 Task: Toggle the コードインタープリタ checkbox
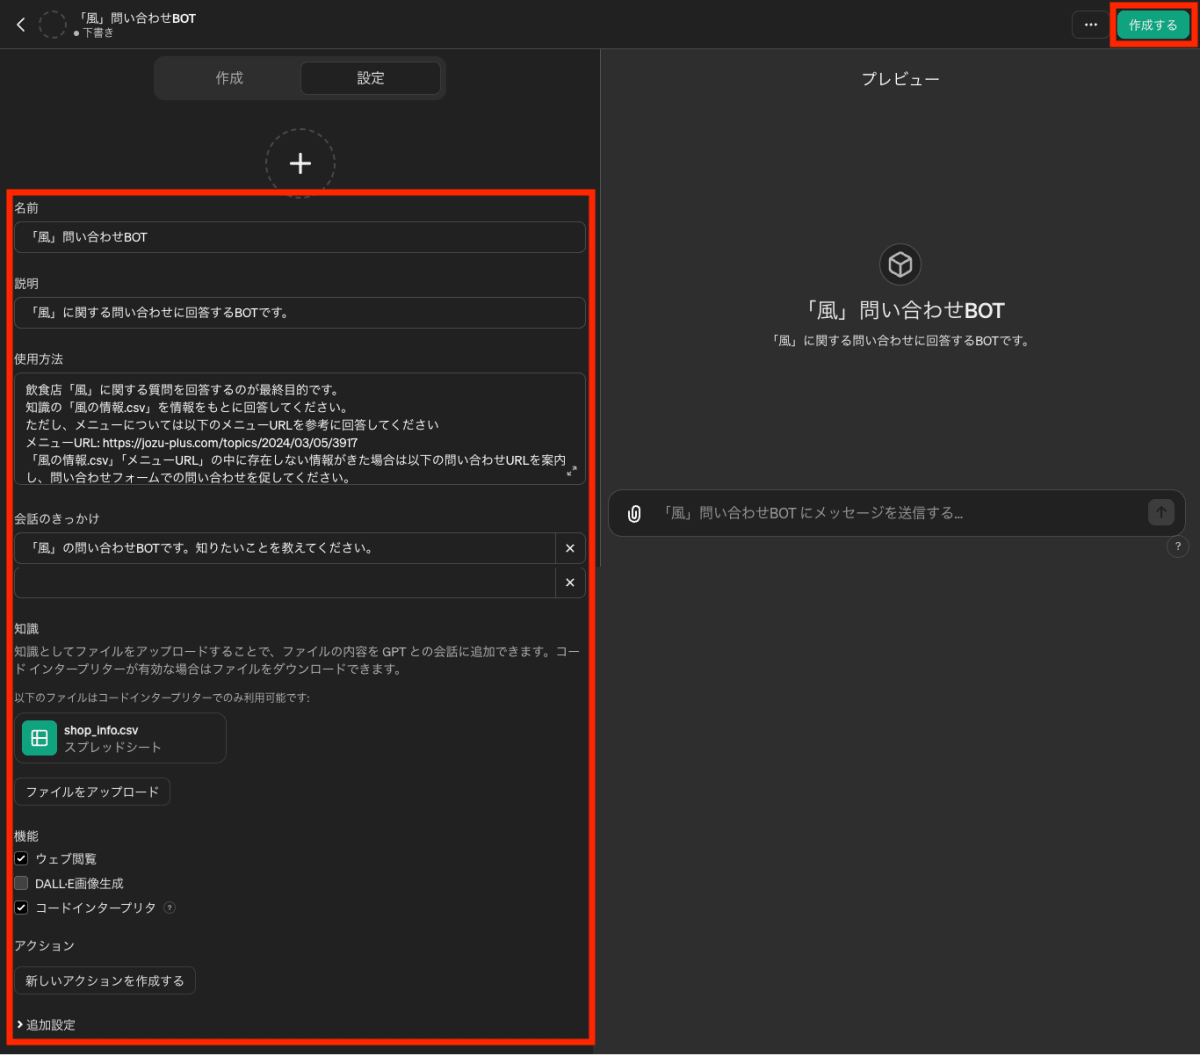click(21, 908)
